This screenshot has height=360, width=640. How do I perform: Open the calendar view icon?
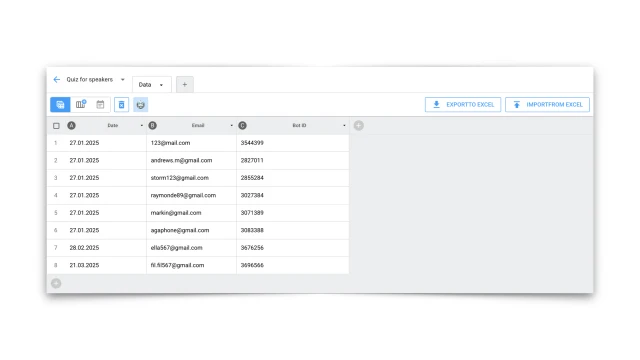click(100, 105)
